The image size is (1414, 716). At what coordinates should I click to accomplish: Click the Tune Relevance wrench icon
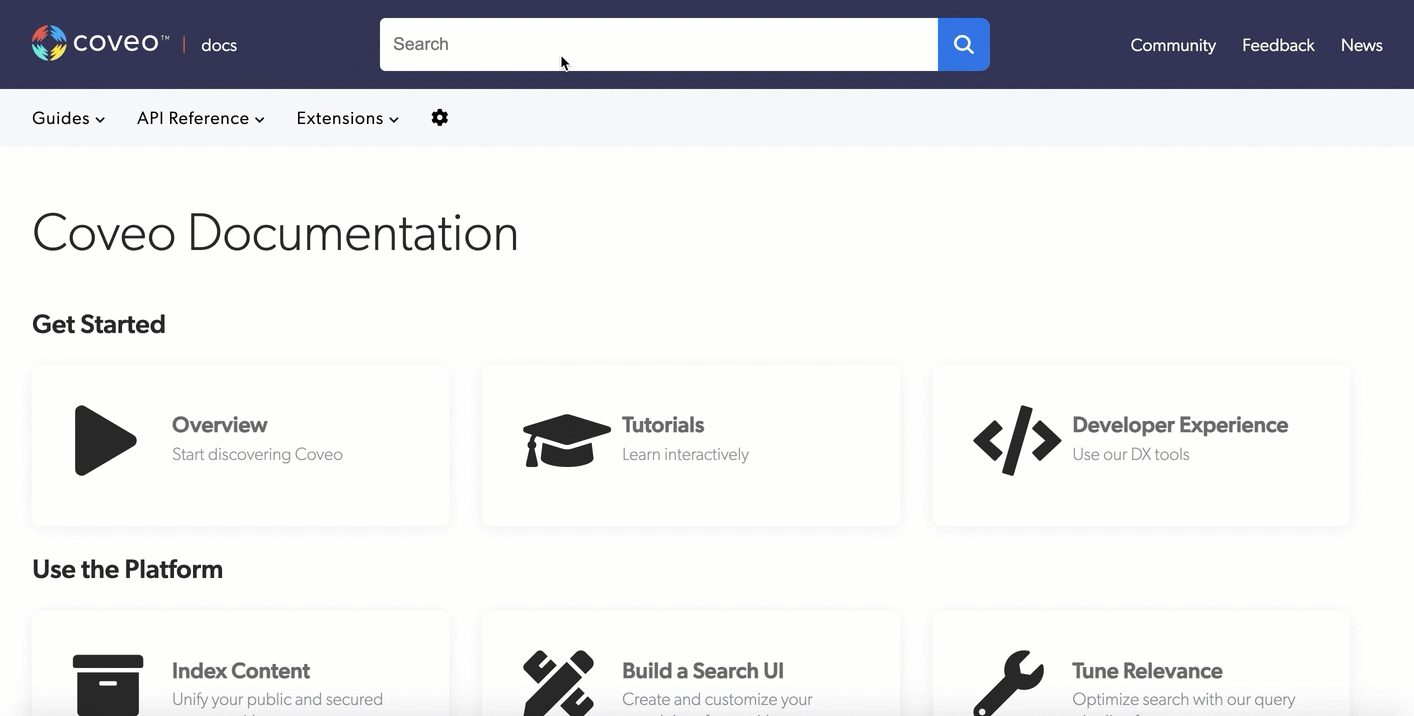click(x=1009, y=683)
